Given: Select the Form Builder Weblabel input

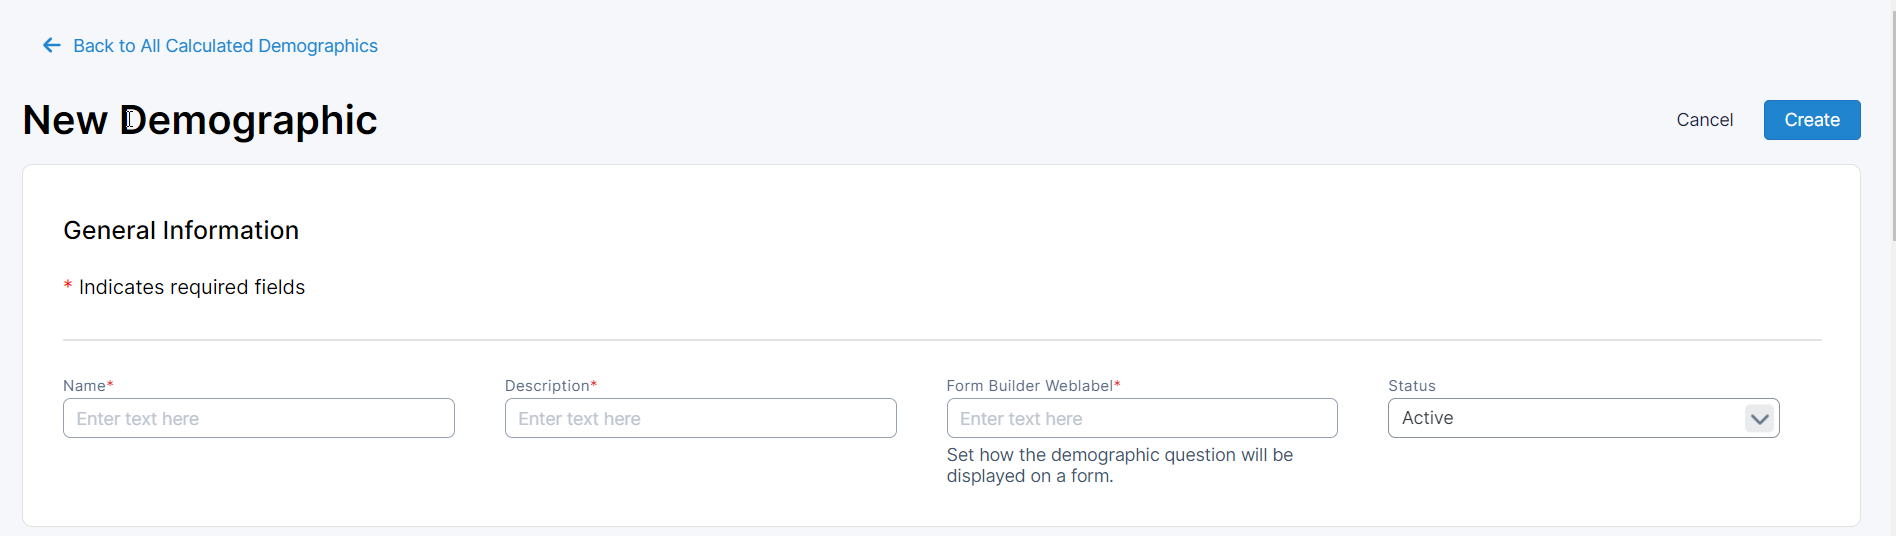Looking at the screenshot, I should click(x=1141, y=419).
